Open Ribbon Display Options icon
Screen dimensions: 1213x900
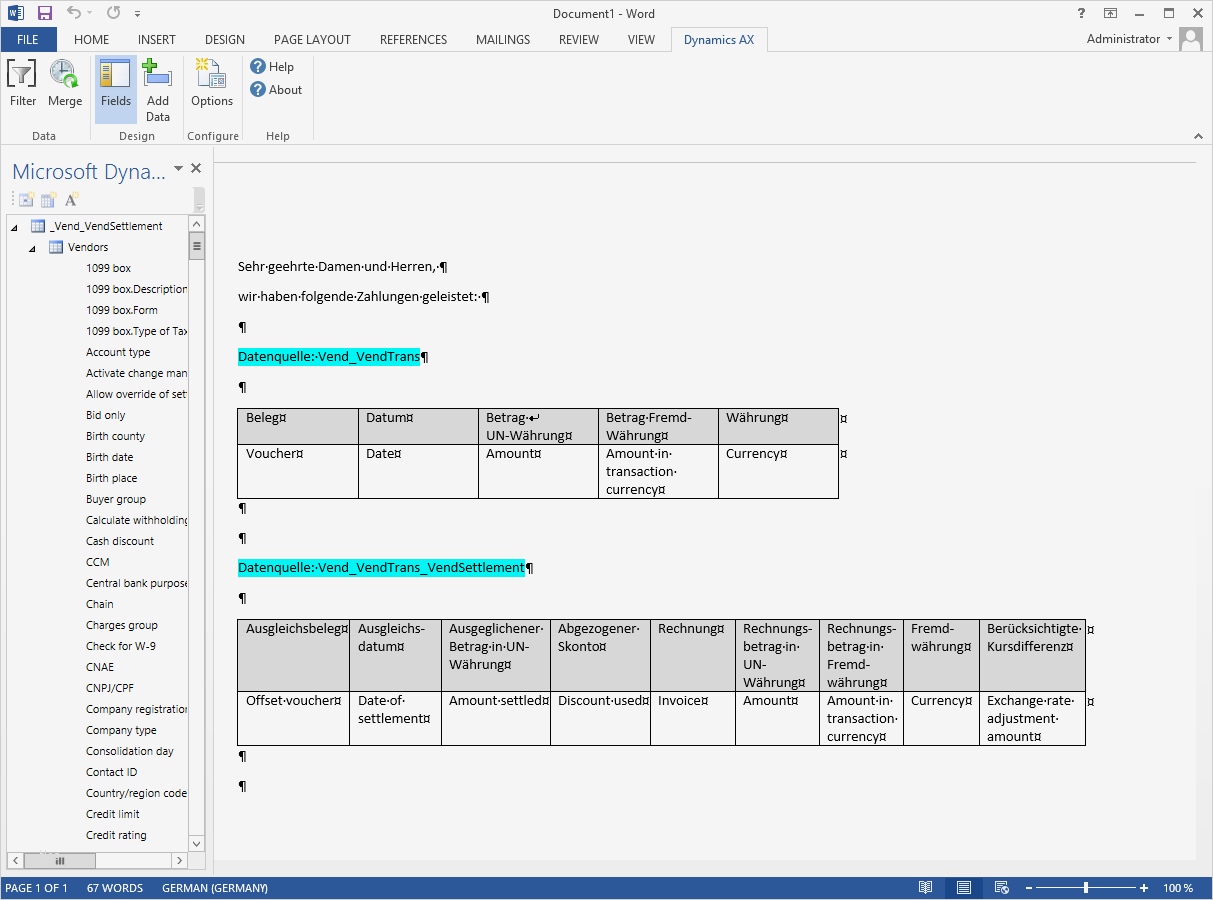click(x=1111, y=13)
